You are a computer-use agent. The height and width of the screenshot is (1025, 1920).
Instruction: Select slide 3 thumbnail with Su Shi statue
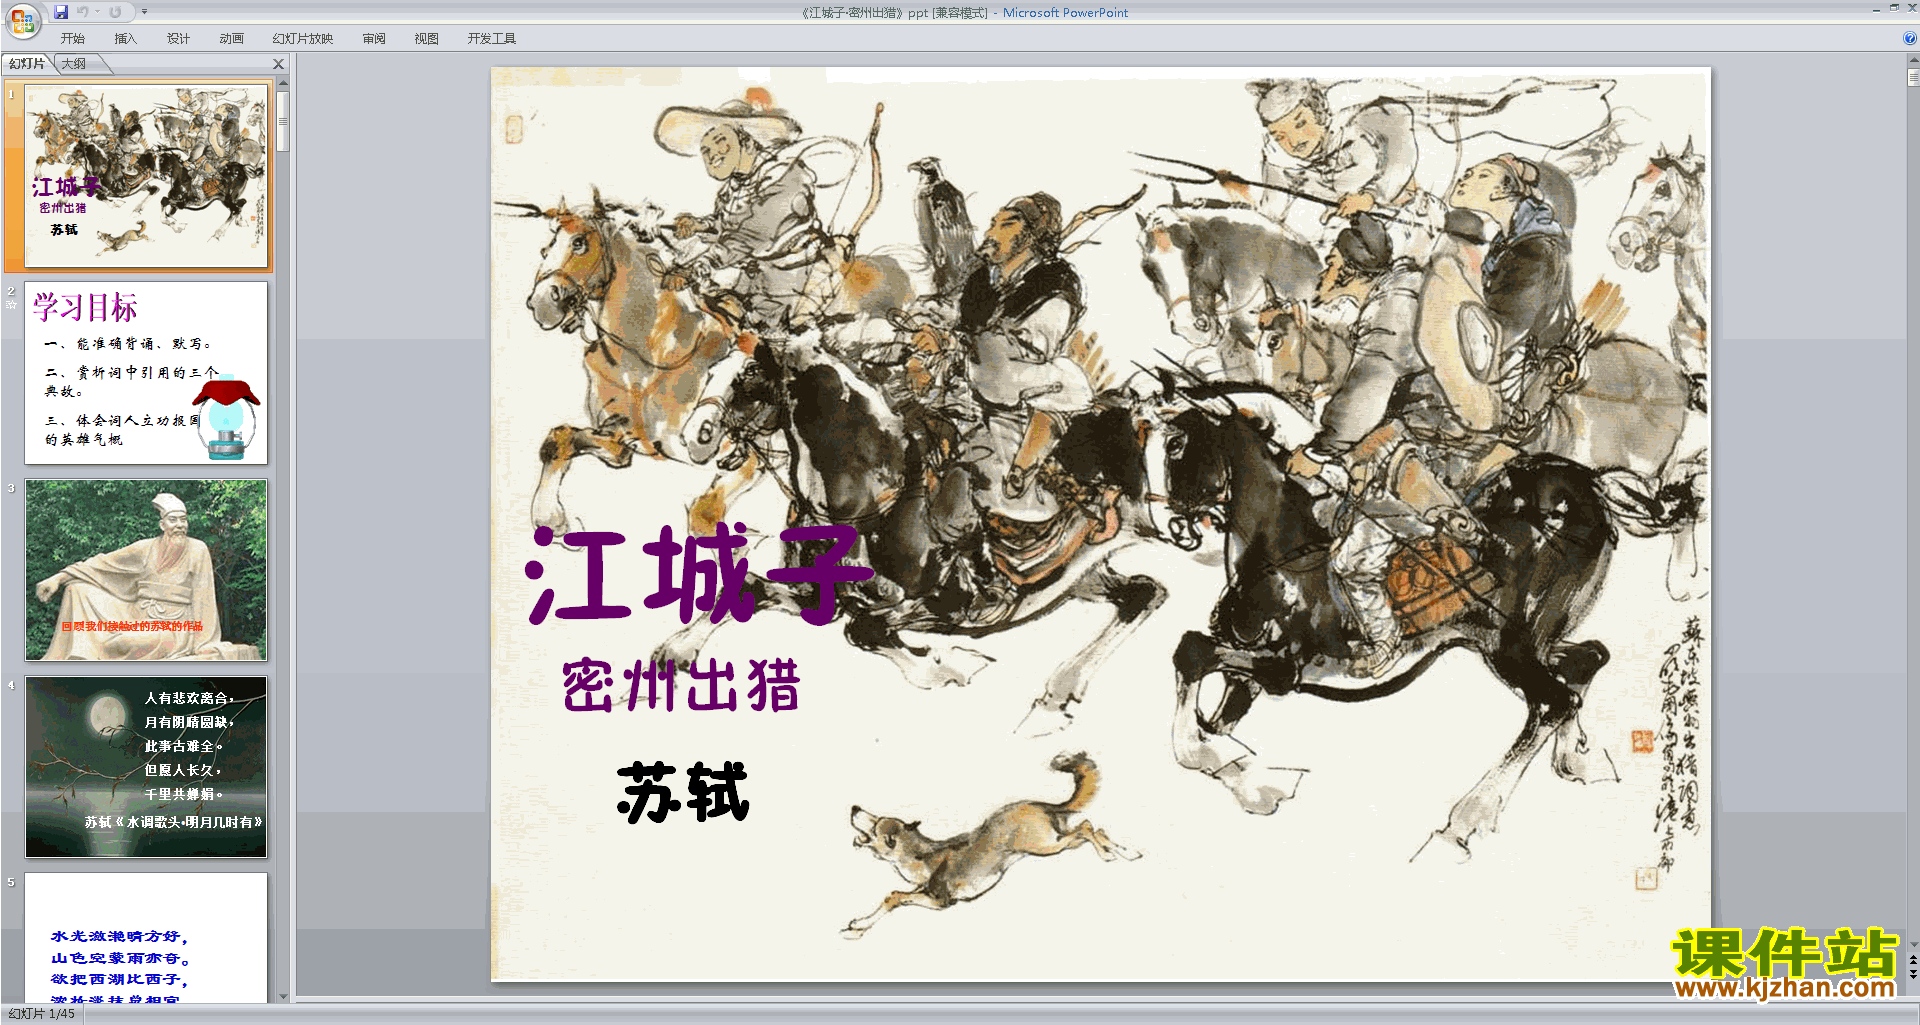(146, 570)
